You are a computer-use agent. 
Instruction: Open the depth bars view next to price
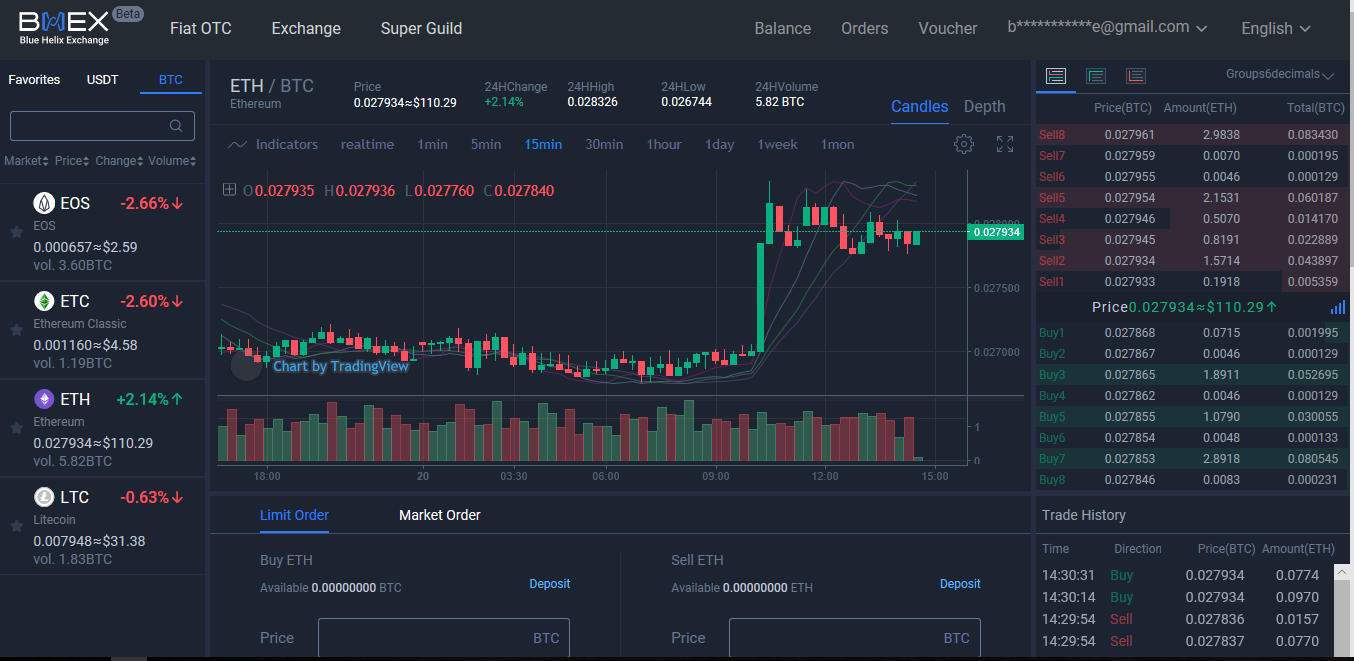pyautogui.click(x=1338, y=307)
